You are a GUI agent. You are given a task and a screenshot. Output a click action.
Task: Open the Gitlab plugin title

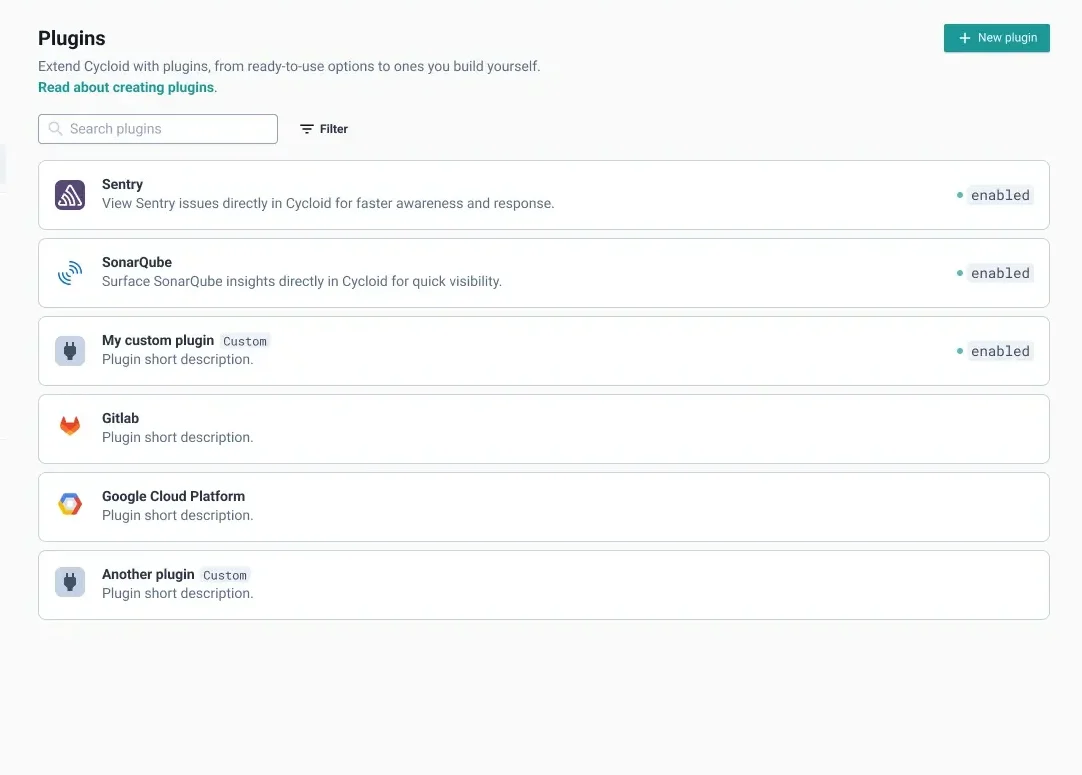(x=120, y=418)
